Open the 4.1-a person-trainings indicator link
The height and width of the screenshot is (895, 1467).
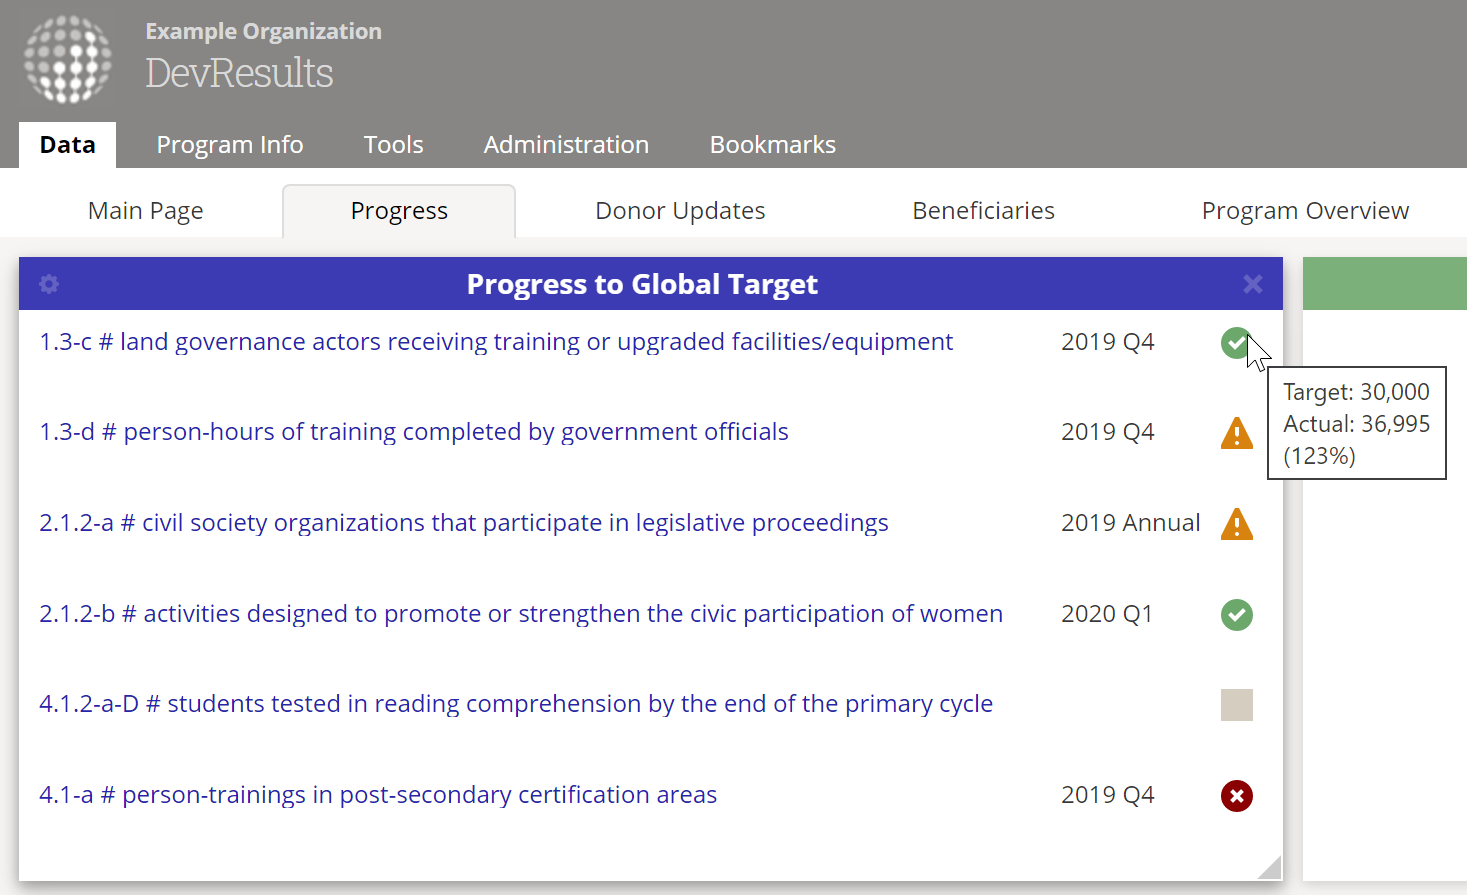(378, 795)
